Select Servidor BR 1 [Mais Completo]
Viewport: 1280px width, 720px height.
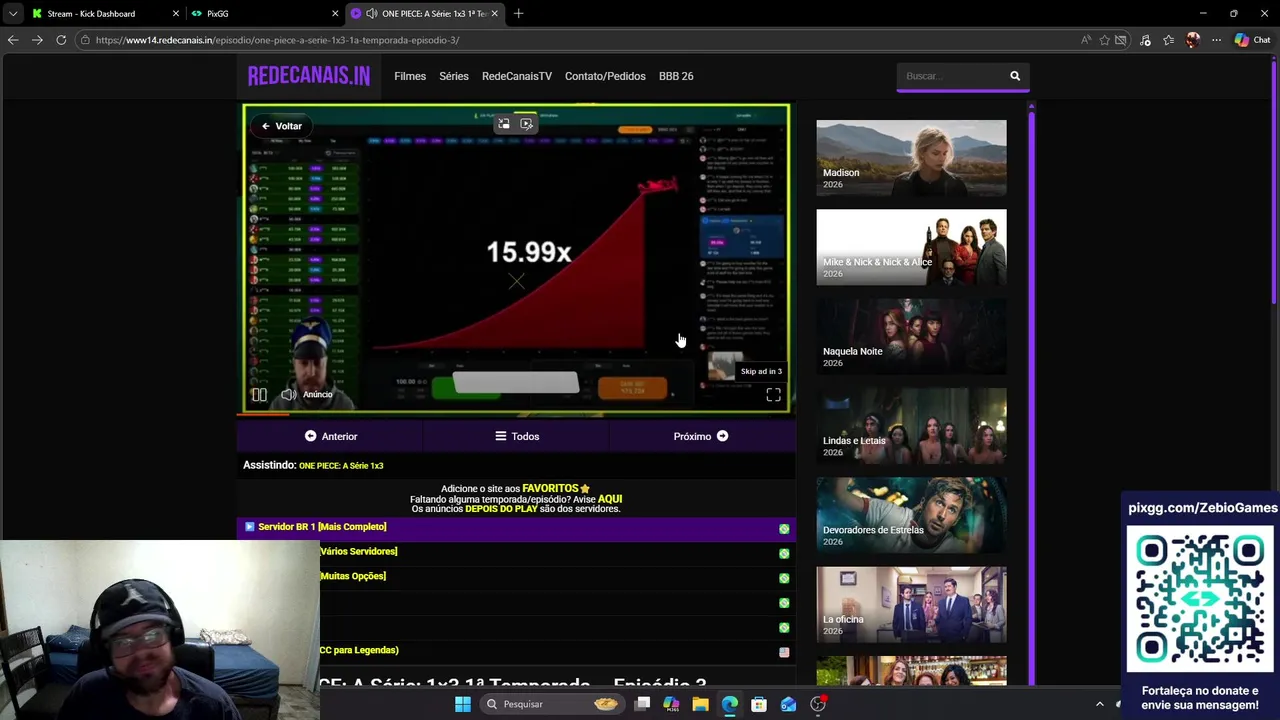coord(516,527)
